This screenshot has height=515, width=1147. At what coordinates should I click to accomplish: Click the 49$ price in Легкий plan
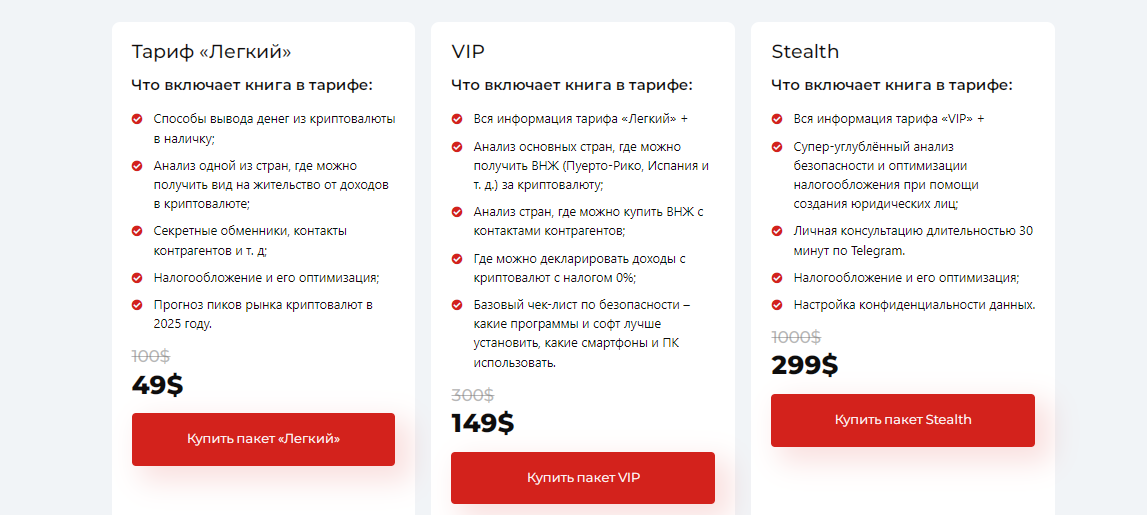(158, 385)
